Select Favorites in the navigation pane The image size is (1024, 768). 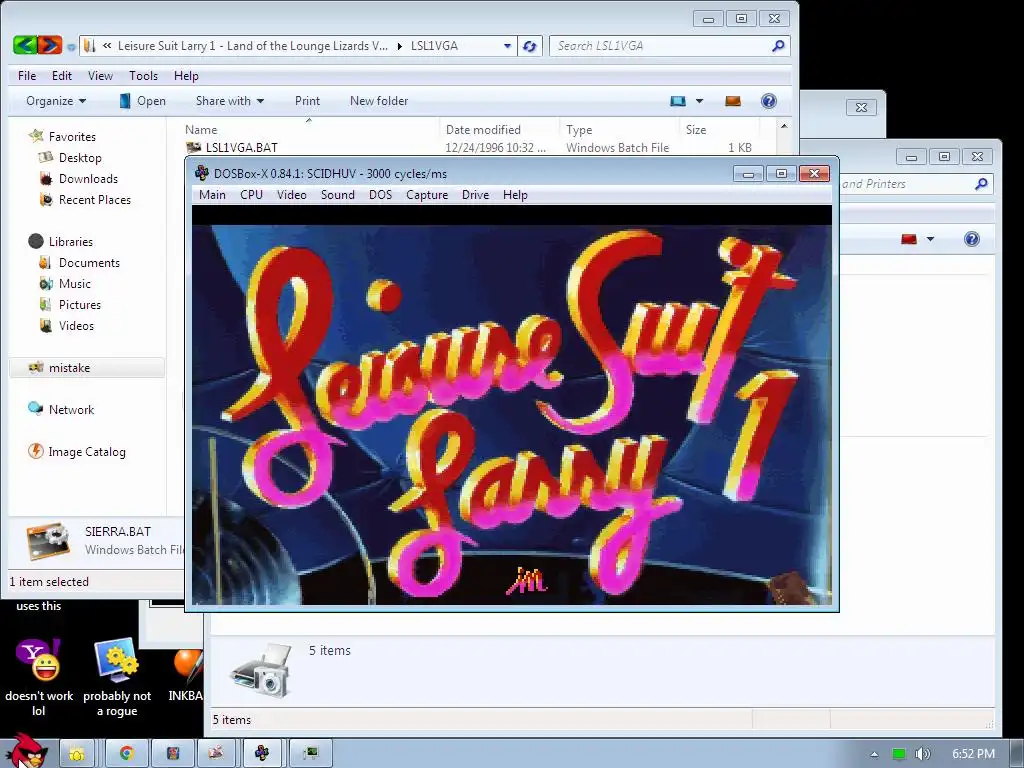72,136
